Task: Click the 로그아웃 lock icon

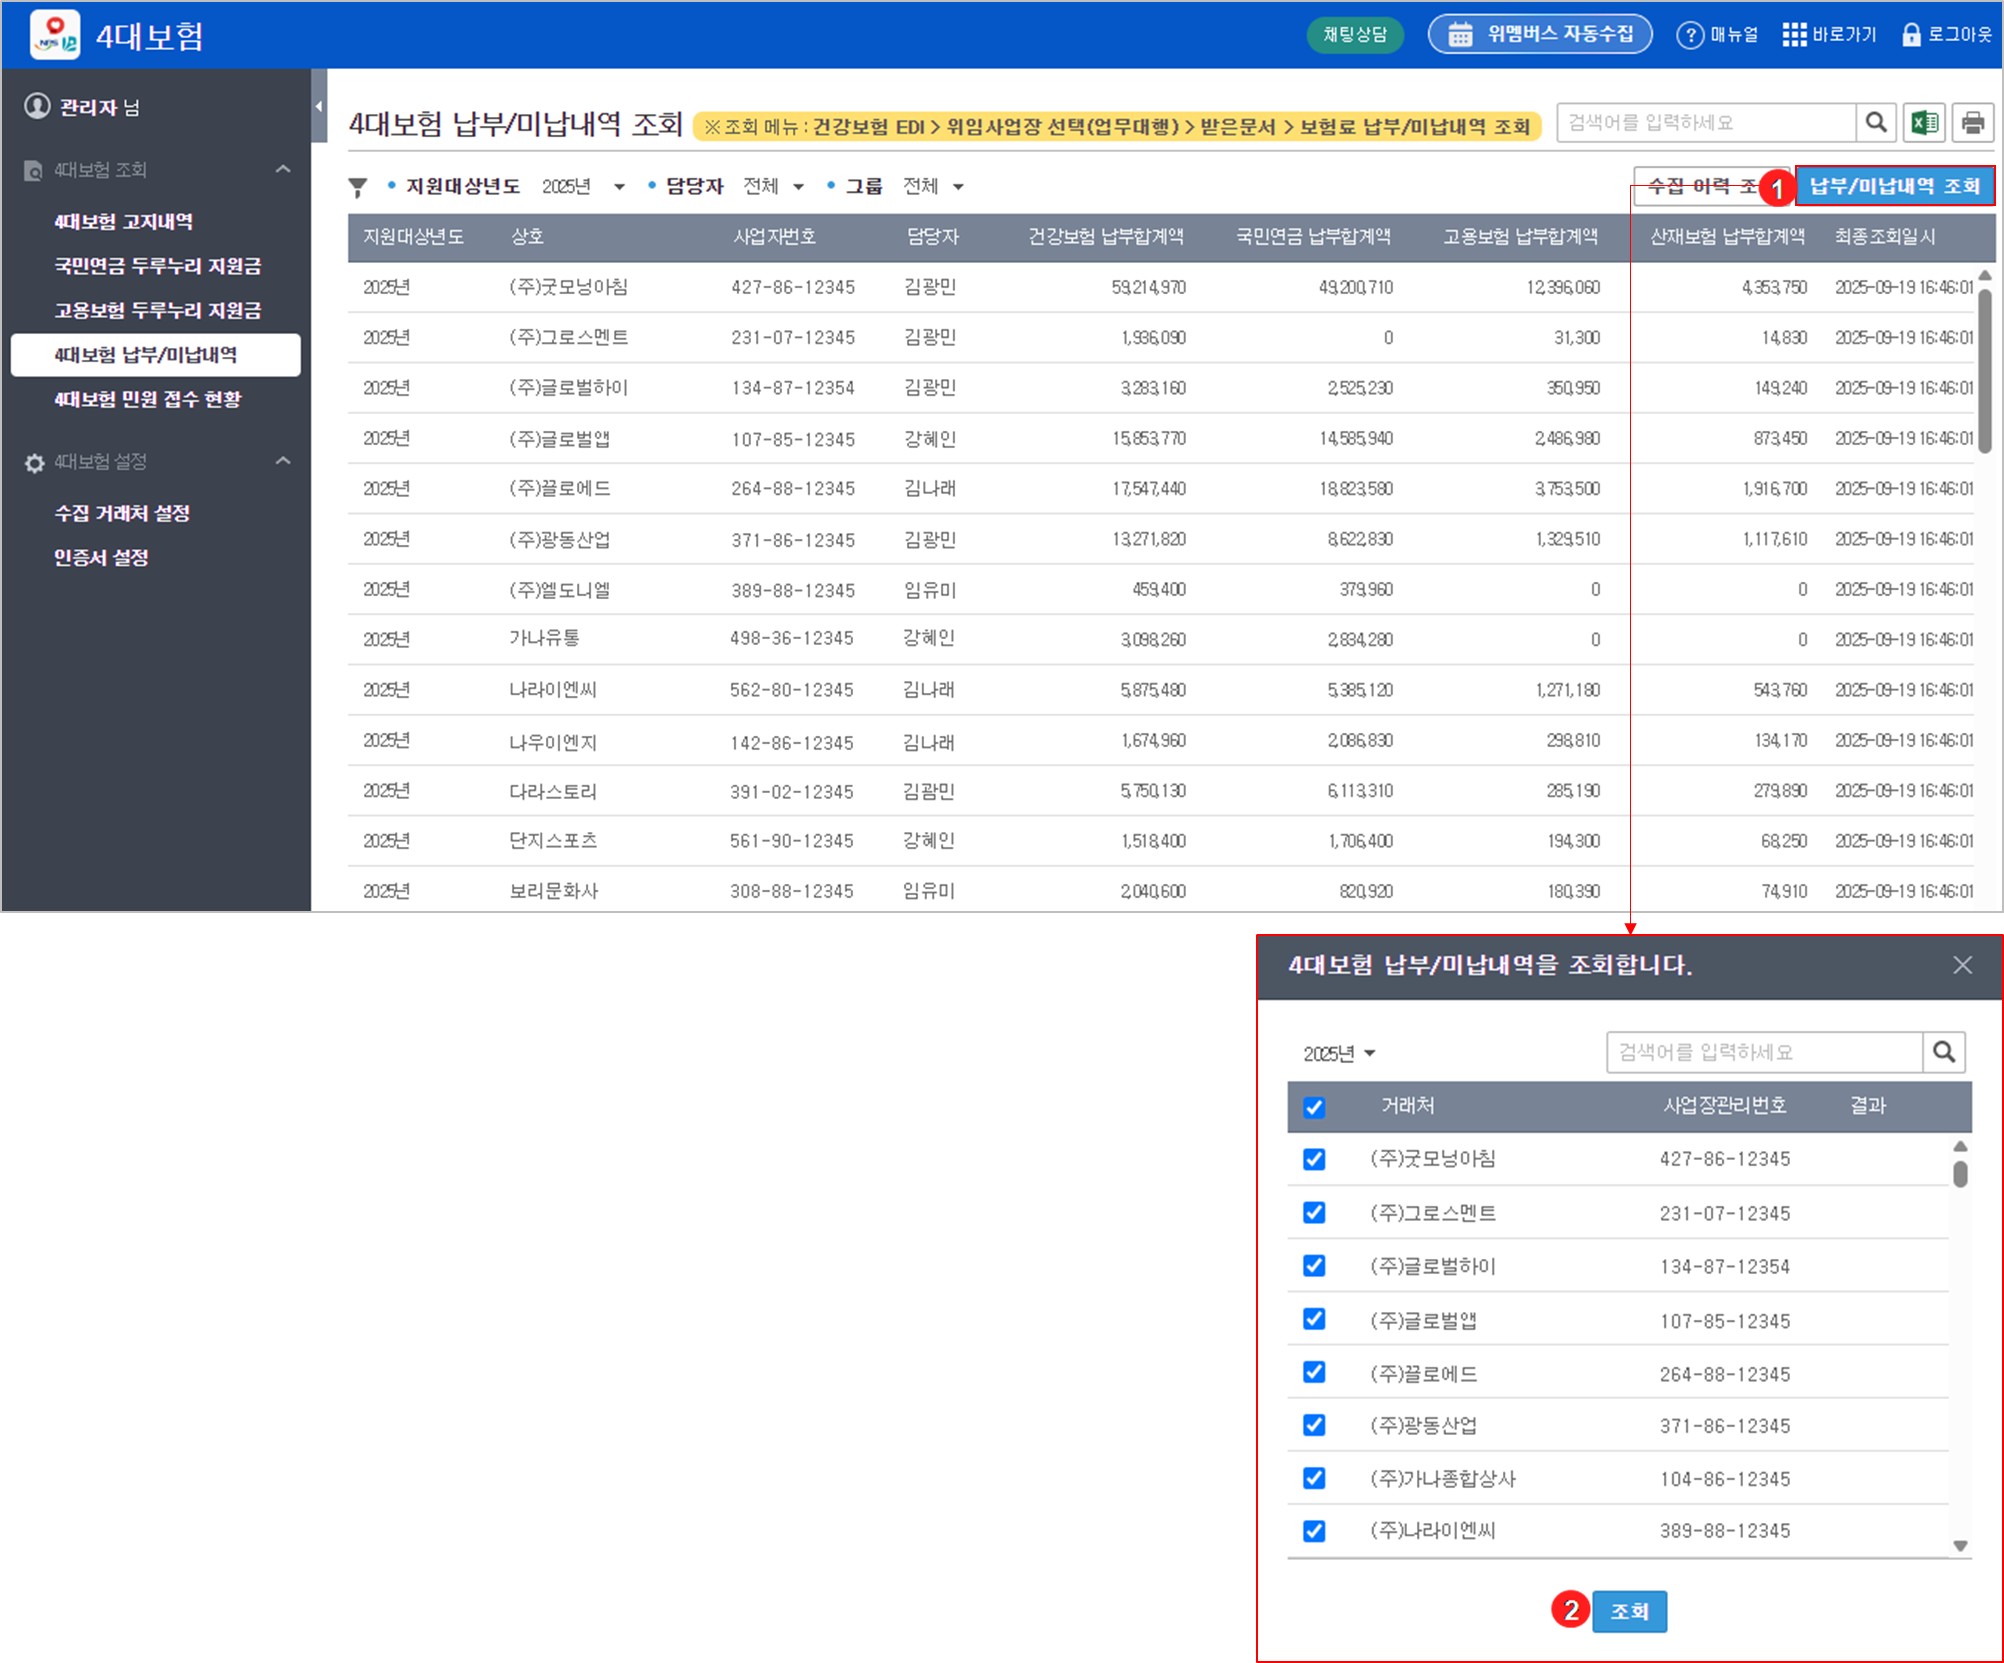Action: (1911, 35)
